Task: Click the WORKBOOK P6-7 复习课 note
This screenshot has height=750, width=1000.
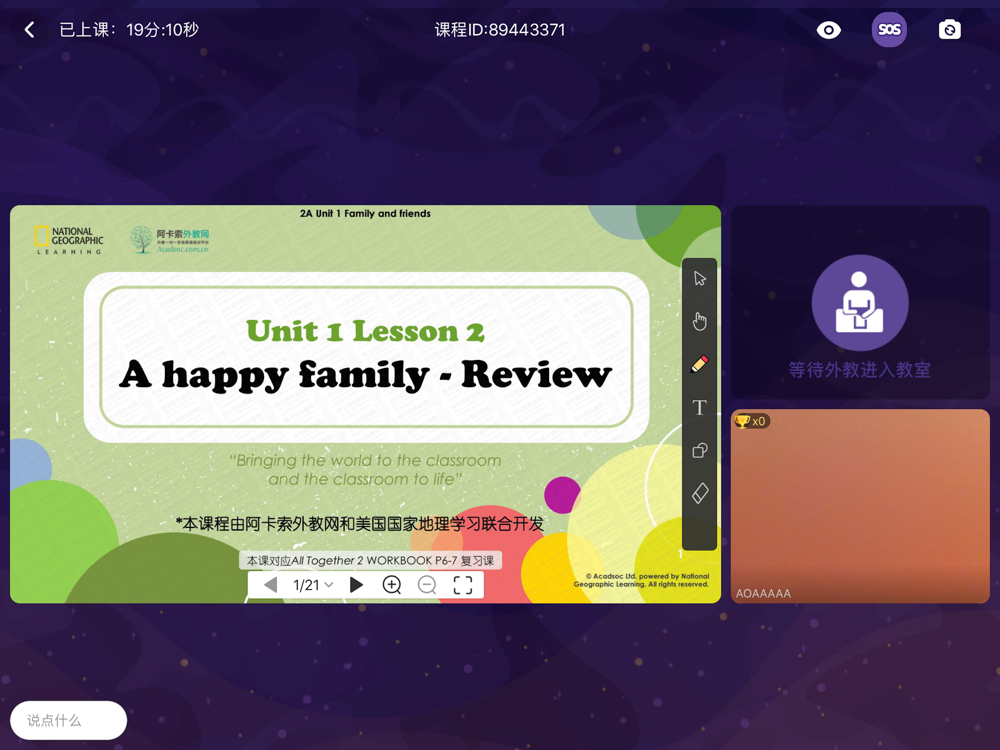Action: (x=370, y=561)
